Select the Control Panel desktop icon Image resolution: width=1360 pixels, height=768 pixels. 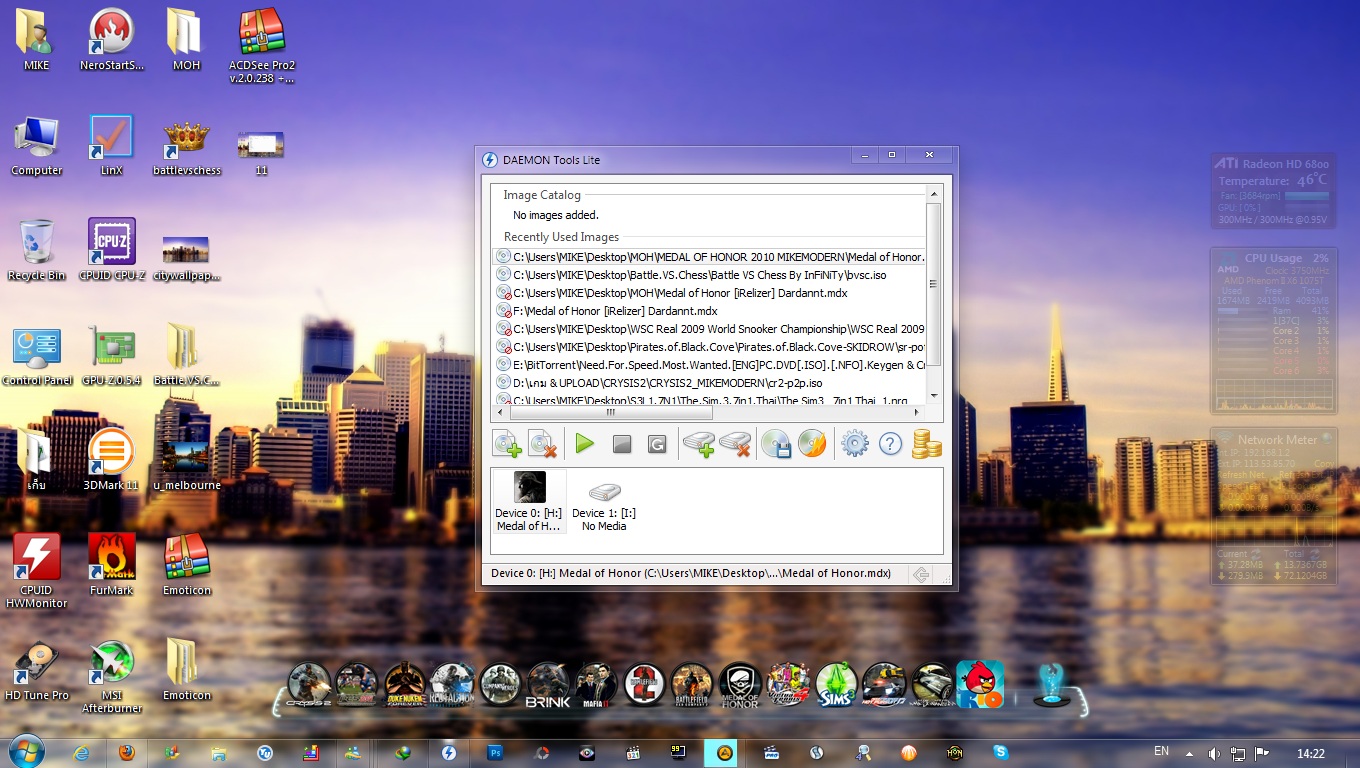tap(37, 355)
